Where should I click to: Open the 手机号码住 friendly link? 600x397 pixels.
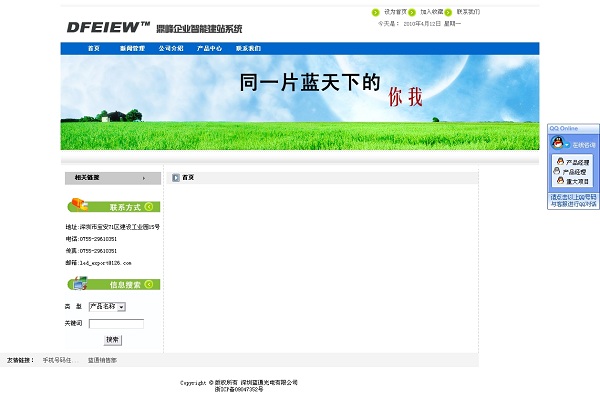tap(60, 360)
